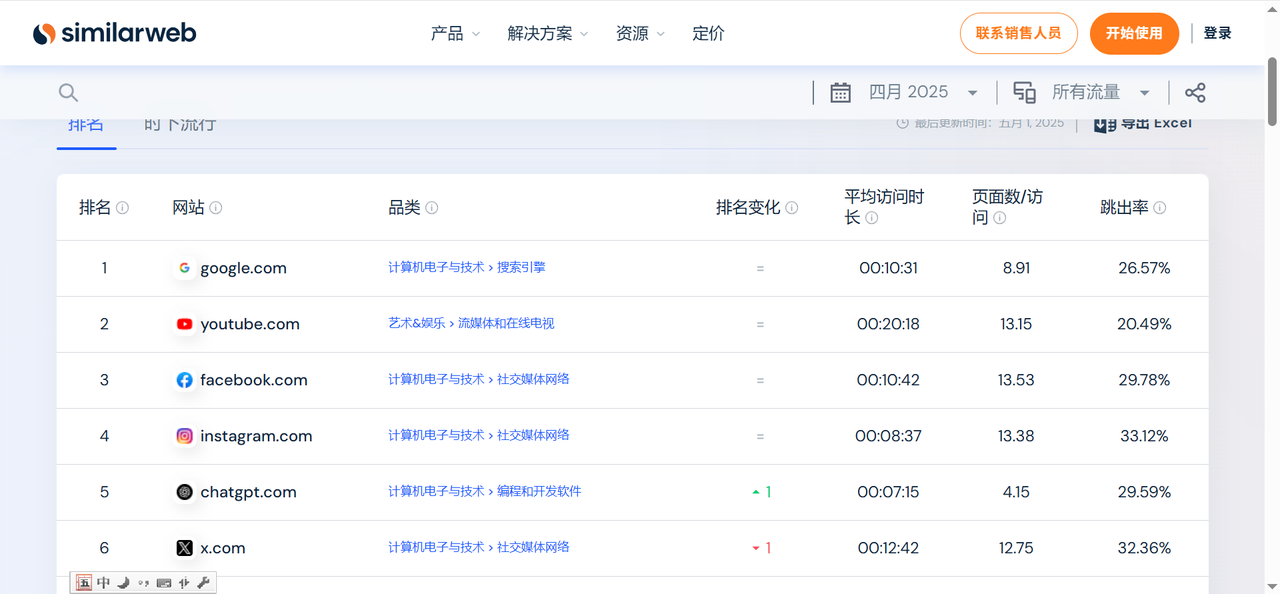Click info icon next to 平均访问时长 header
The width and height of the screenshot is (1280, 594).
[872, 218]
